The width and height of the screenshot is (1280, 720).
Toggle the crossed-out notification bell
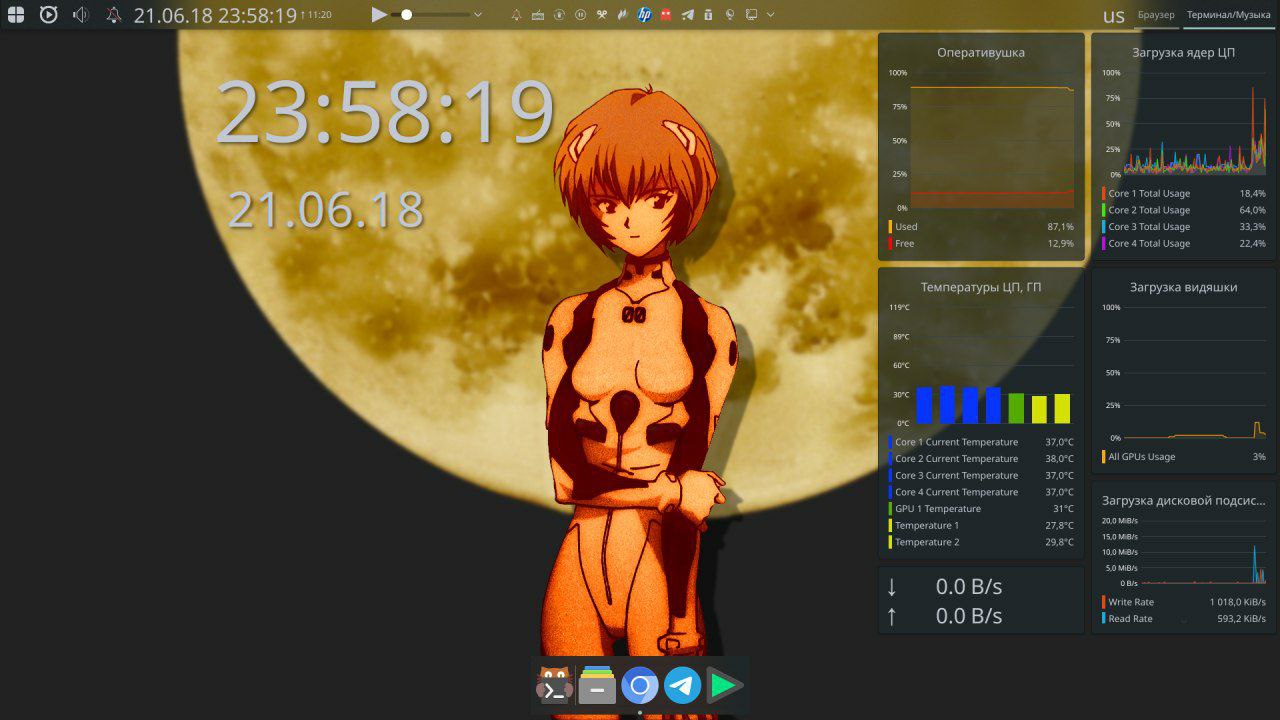113,14
